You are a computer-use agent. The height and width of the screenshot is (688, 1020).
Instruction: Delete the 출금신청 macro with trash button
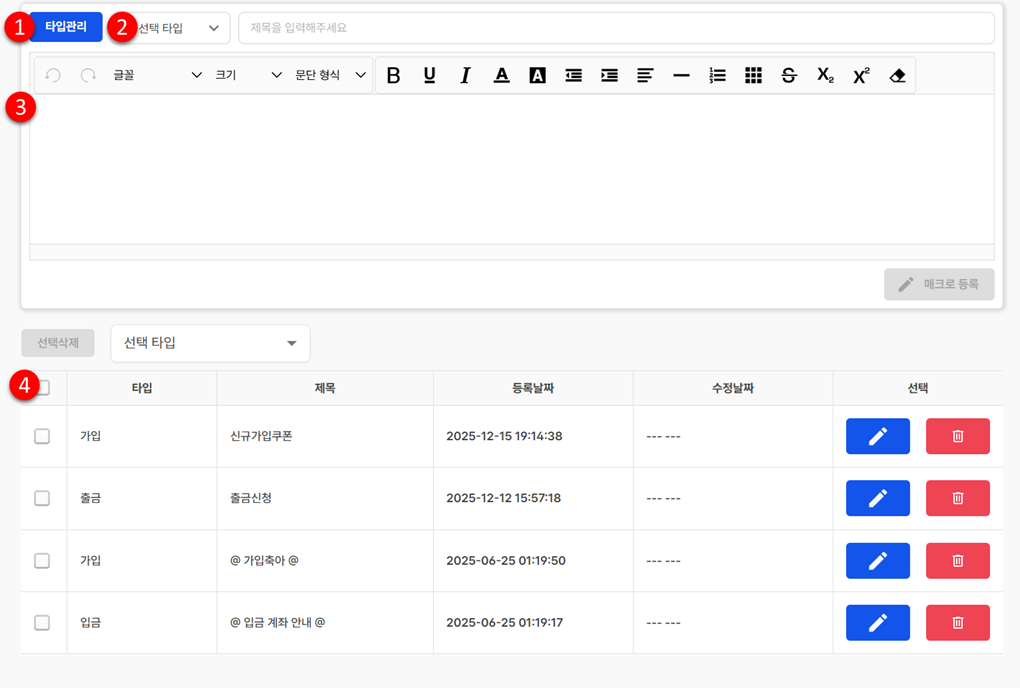(957, 498)
